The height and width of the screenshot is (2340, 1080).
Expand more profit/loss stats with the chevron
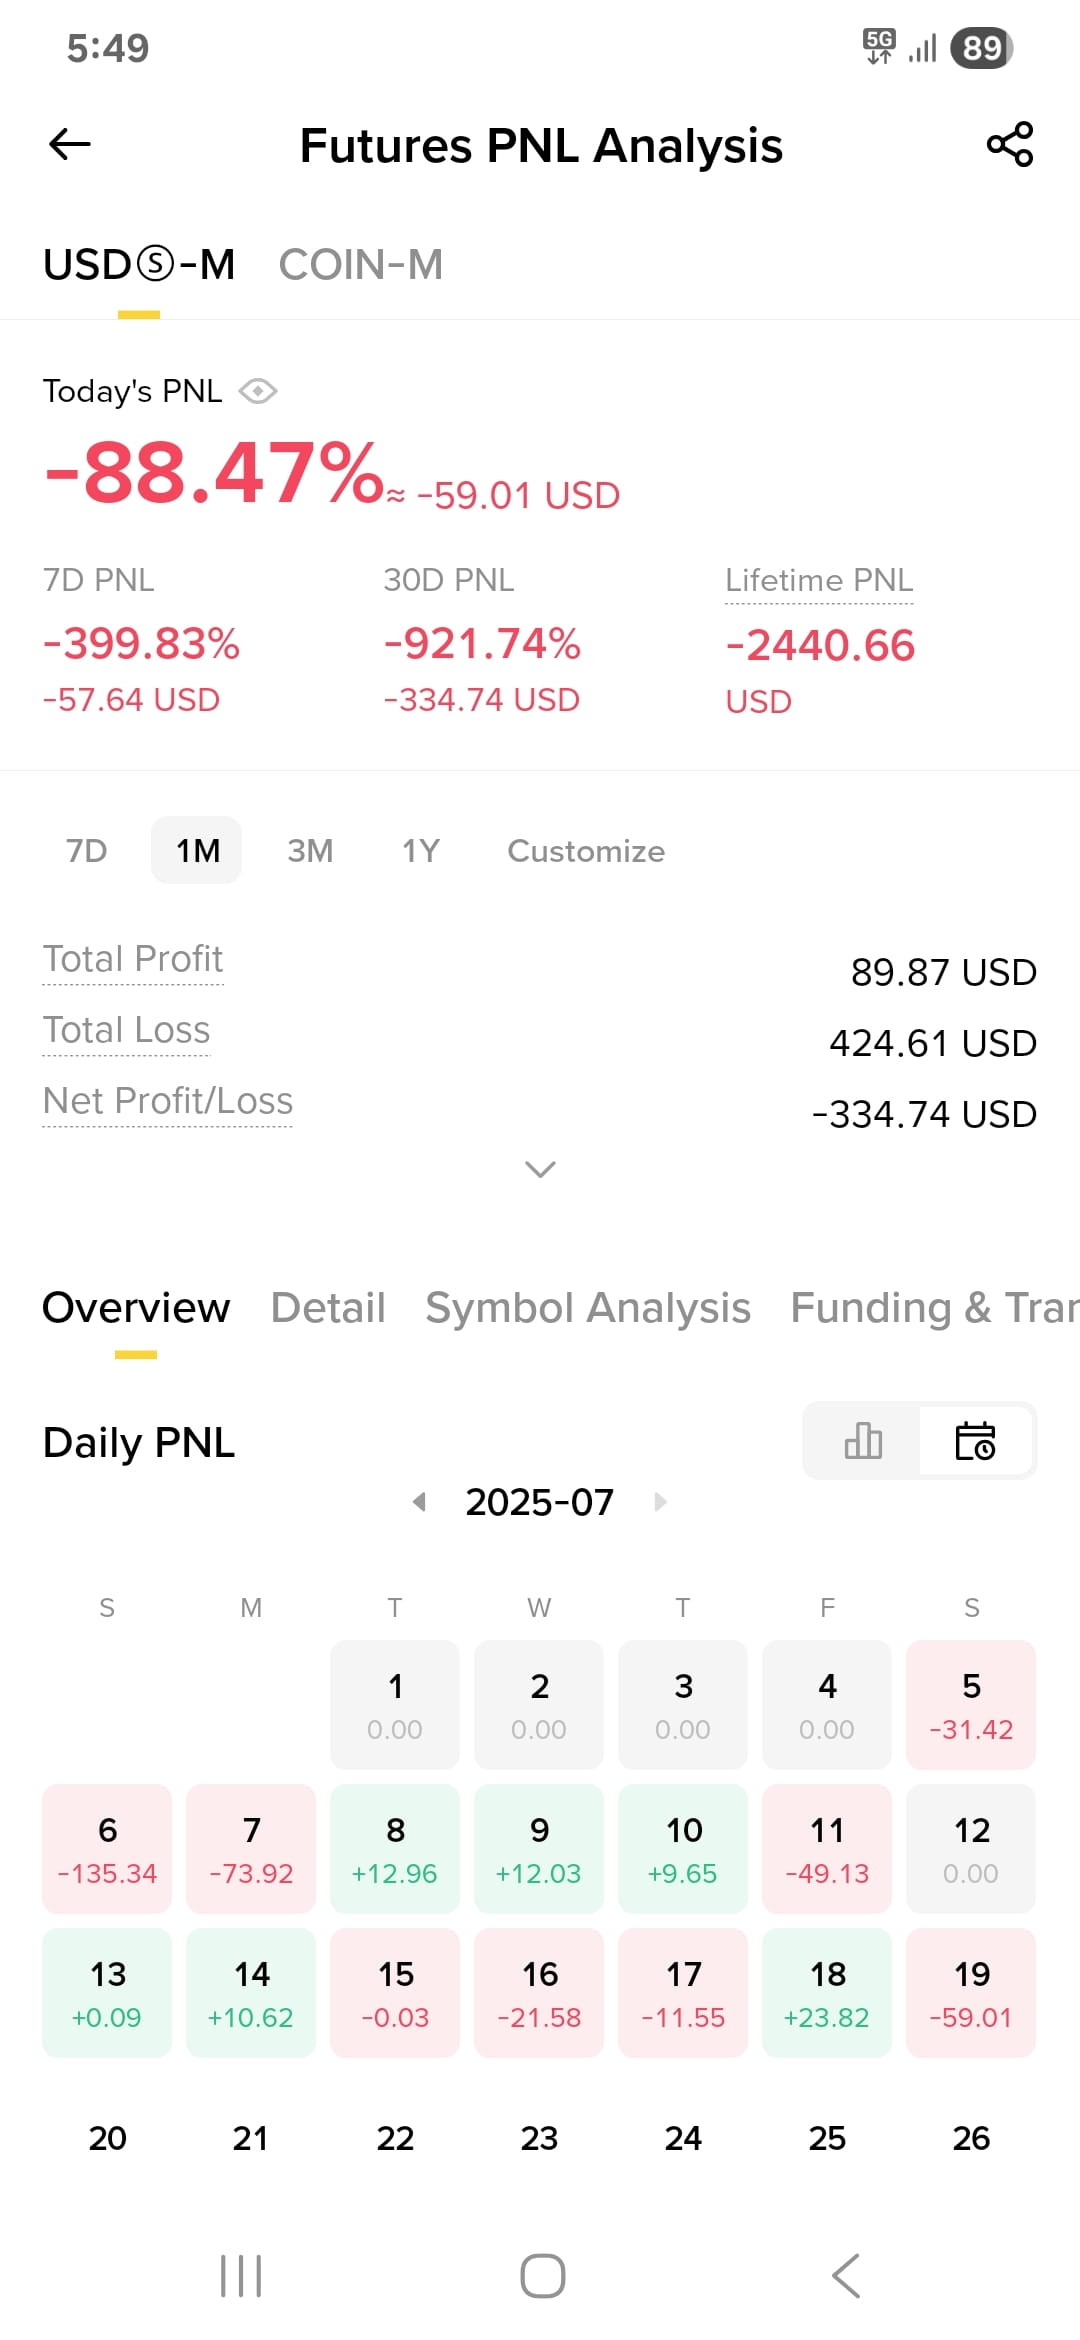[540, 1169]
